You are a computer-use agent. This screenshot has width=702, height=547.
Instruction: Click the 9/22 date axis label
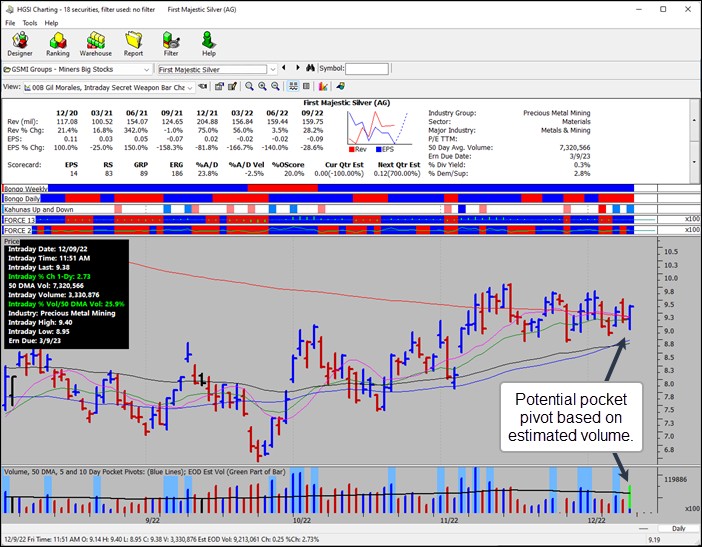153,520
